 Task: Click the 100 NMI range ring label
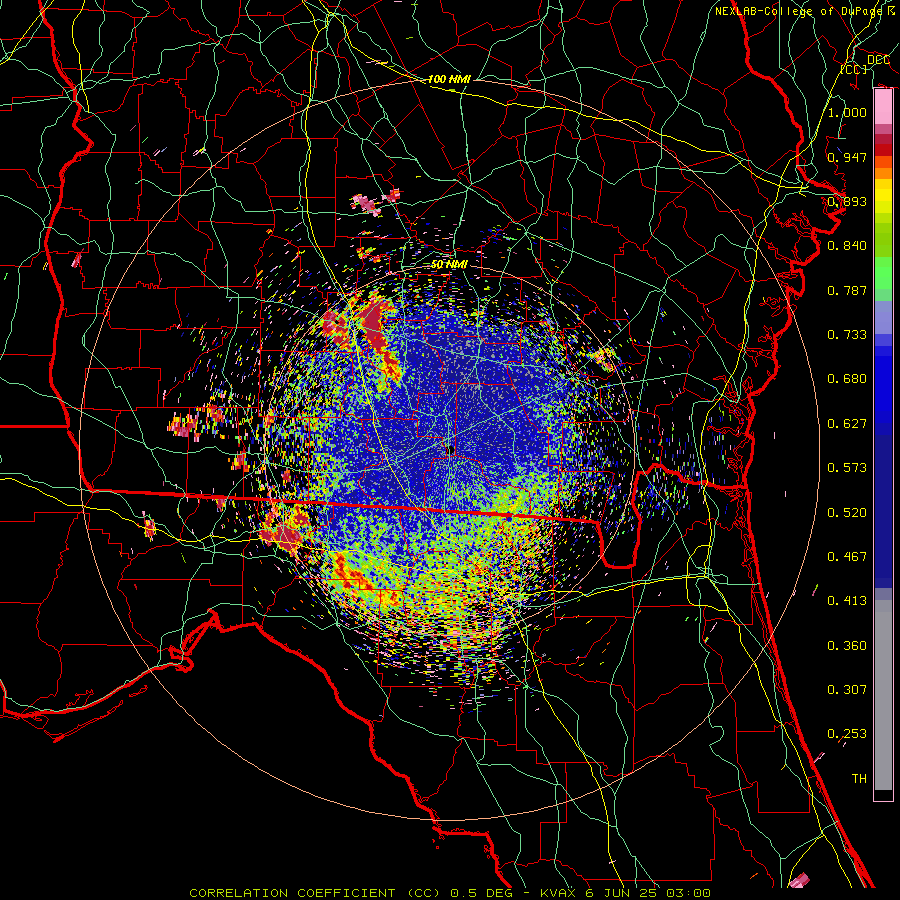(449, 79)
